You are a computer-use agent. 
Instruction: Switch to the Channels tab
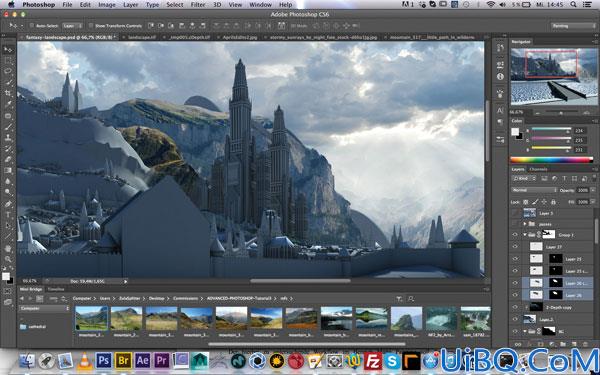(538, 169)
